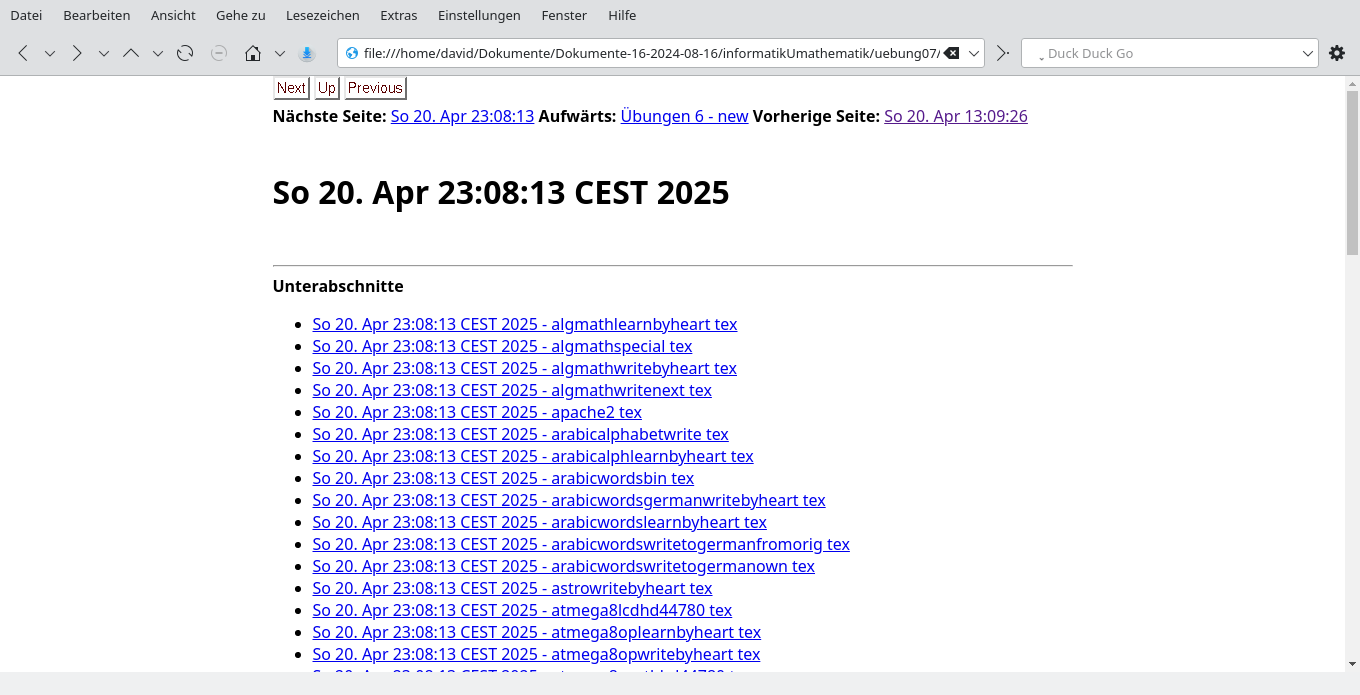Image resolution: width=1360 pixels, height=695 pixels.
Task: Follow the Übungen 6 - new link
Action: tap(684, 116)
